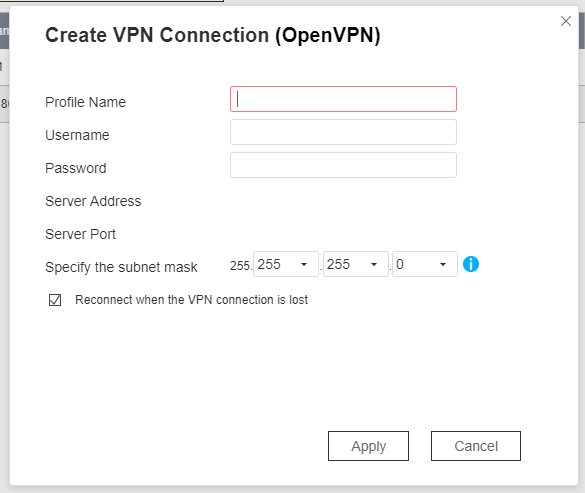The width and height of the screenshot is (585, 493).
Task: Click the Username label text
Action: [x=77, y=135]
